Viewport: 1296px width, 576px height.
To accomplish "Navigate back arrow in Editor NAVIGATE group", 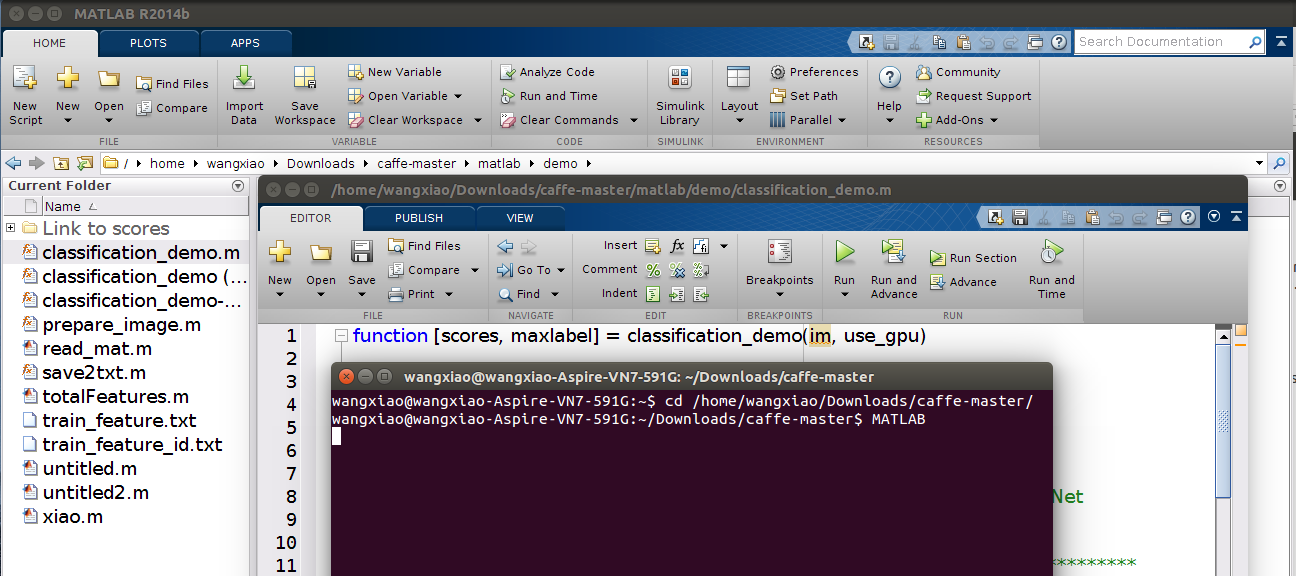I will (505, 246).
